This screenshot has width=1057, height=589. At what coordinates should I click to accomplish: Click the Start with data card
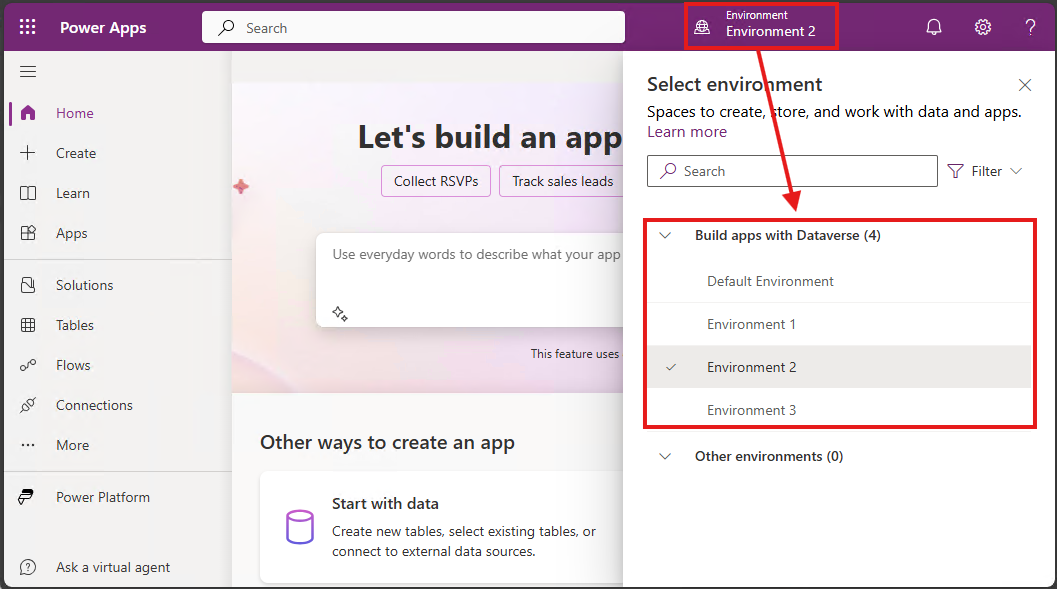tap(442, 527)
